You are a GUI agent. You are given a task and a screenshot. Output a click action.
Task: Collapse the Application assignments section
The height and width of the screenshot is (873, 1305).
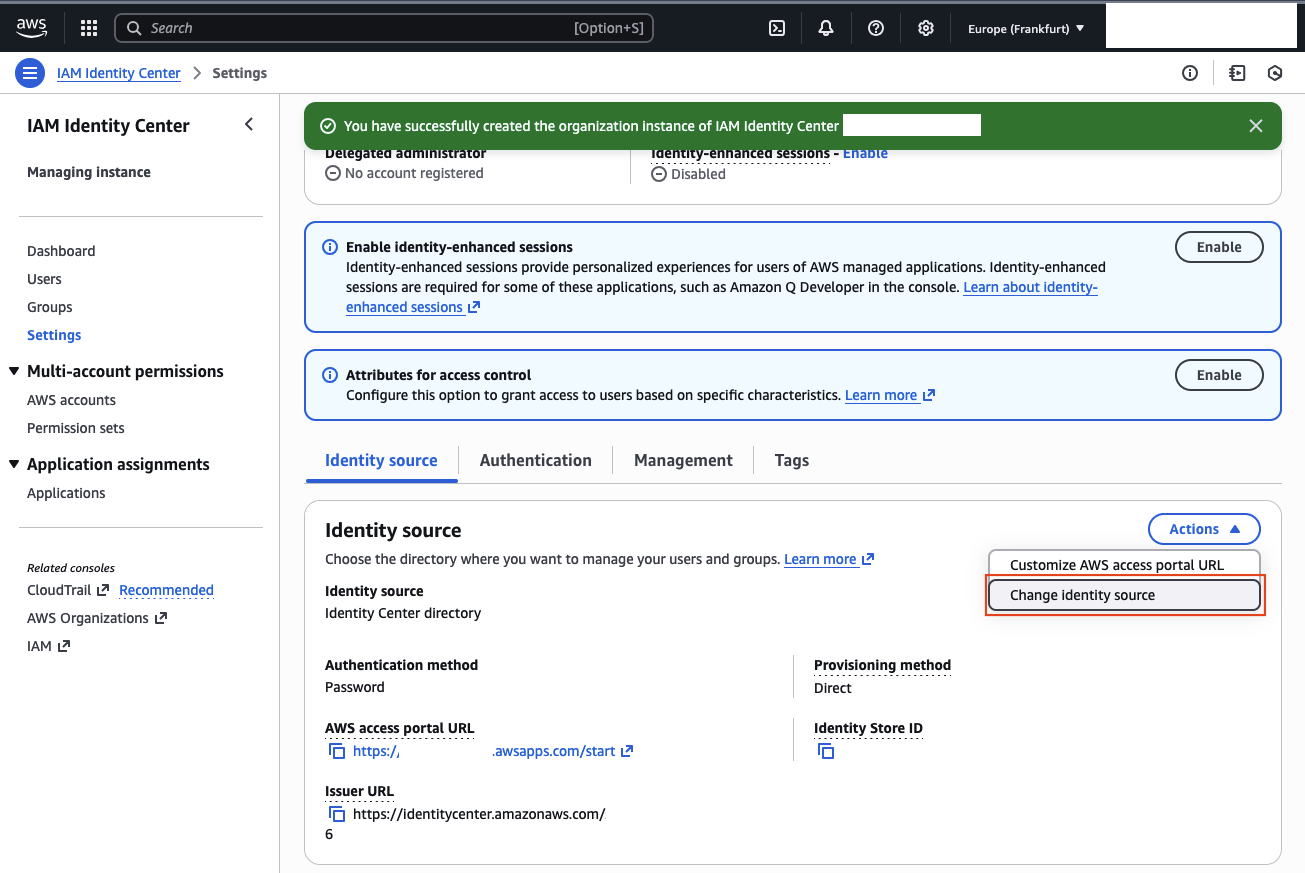pos(14,464)
